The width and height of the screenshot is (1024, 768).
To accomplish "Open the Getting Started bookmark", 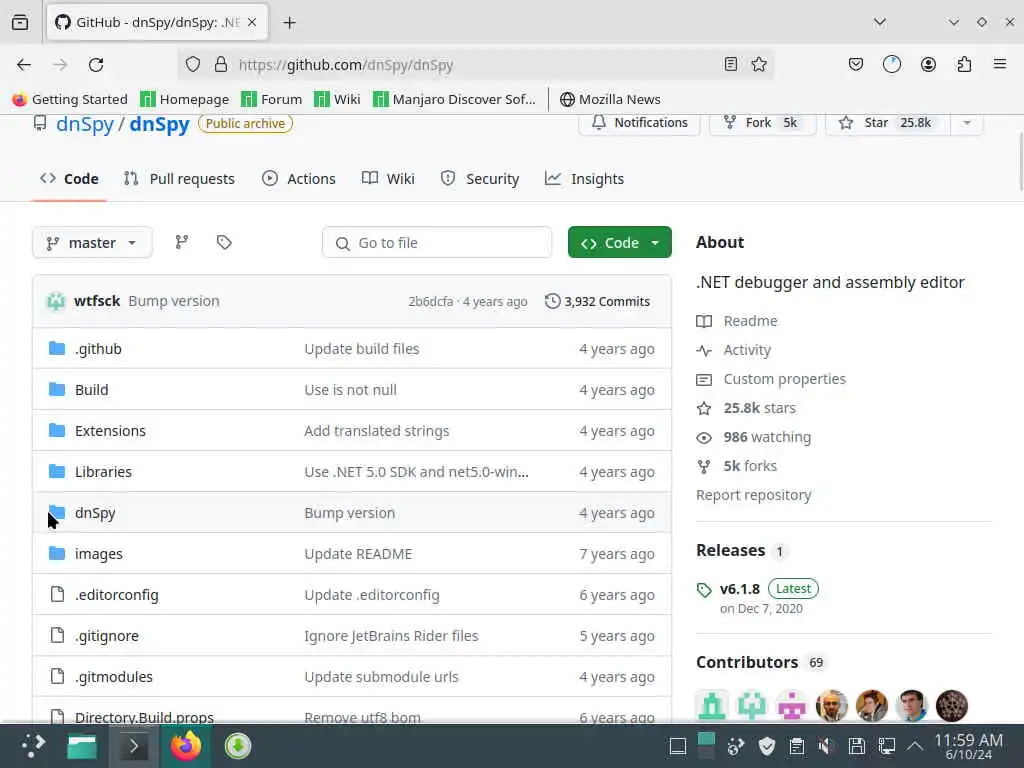I will click(71, 99).
